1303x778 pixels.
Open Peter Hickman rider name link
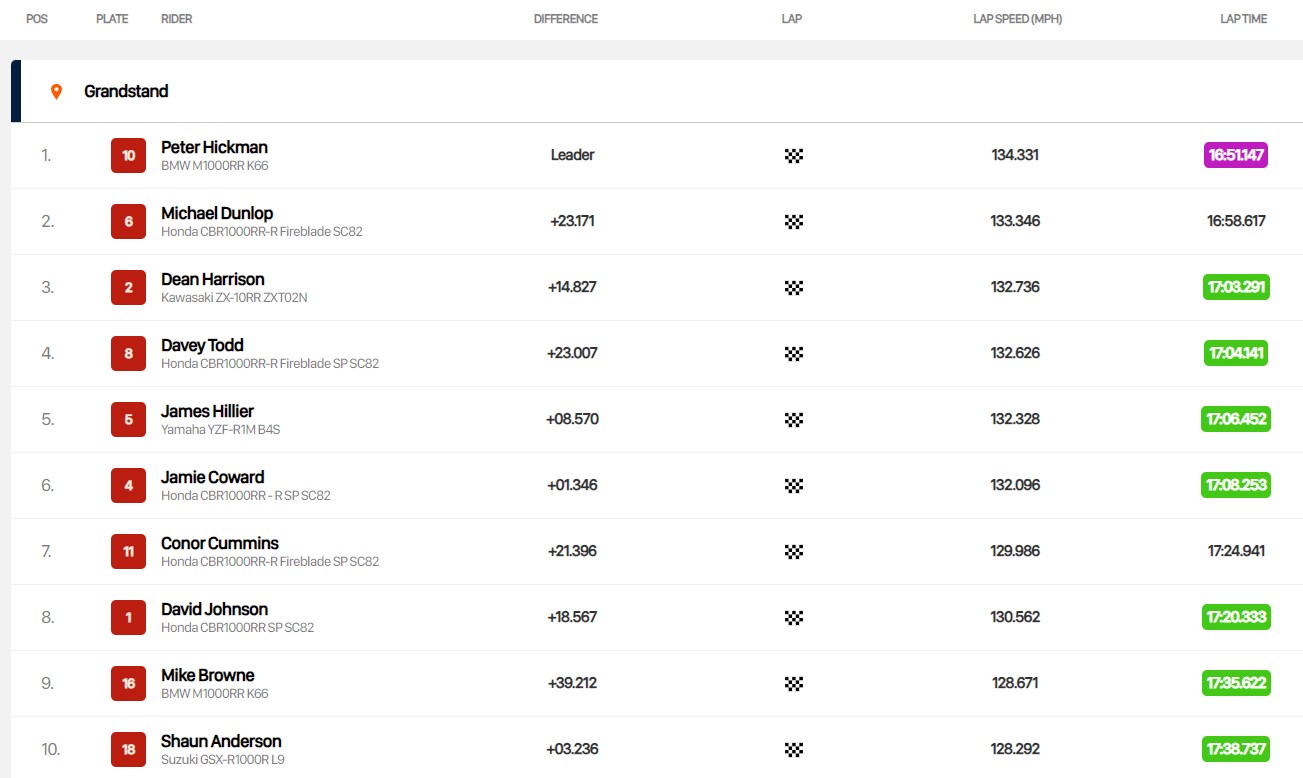214,147
